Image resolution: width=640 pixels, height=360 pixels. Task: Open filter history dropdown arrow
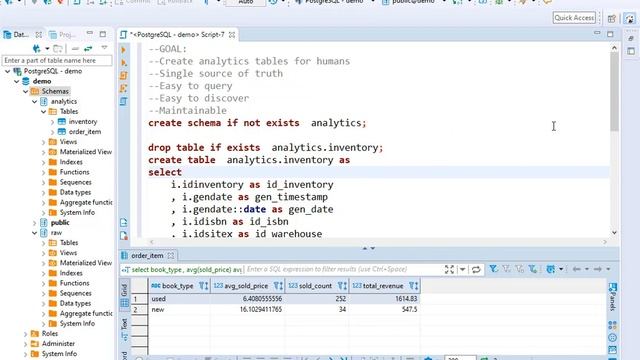(x=462, y=269)
